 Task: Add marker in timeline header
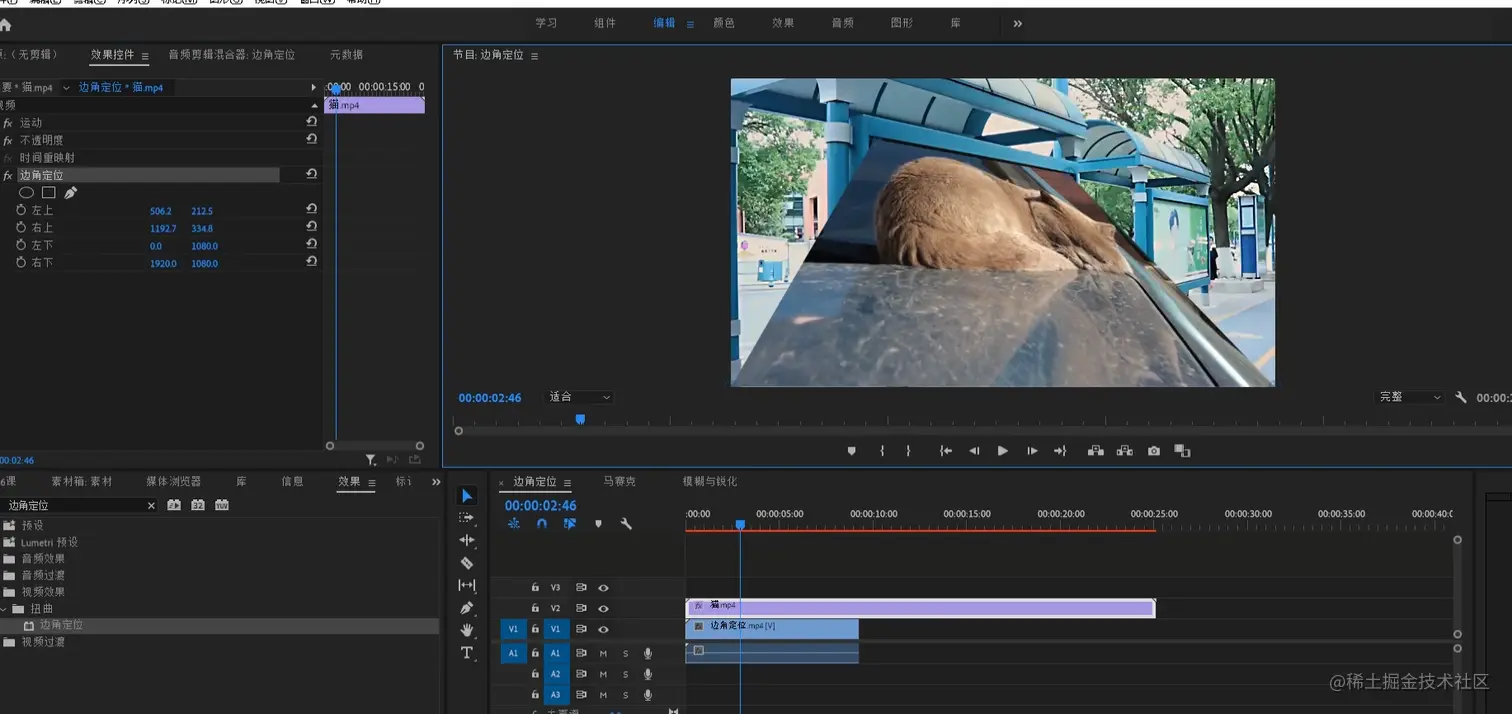598,523
